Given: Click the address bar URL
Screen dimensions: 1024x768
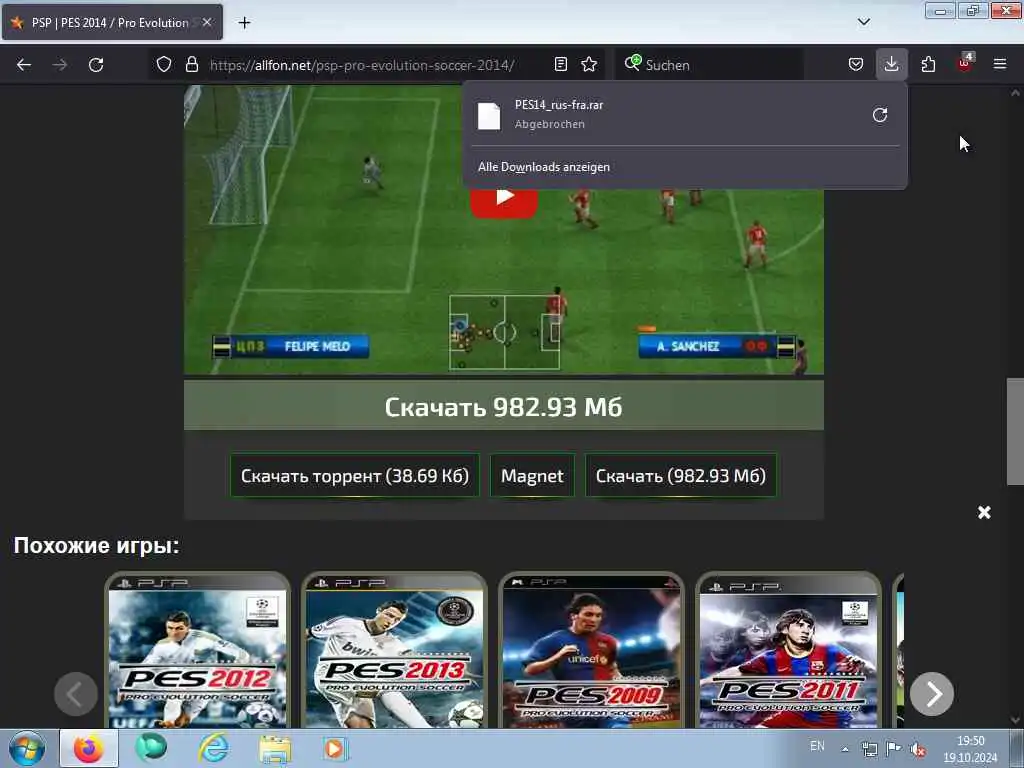Looking at the screenshot, I should coord(362,65).
